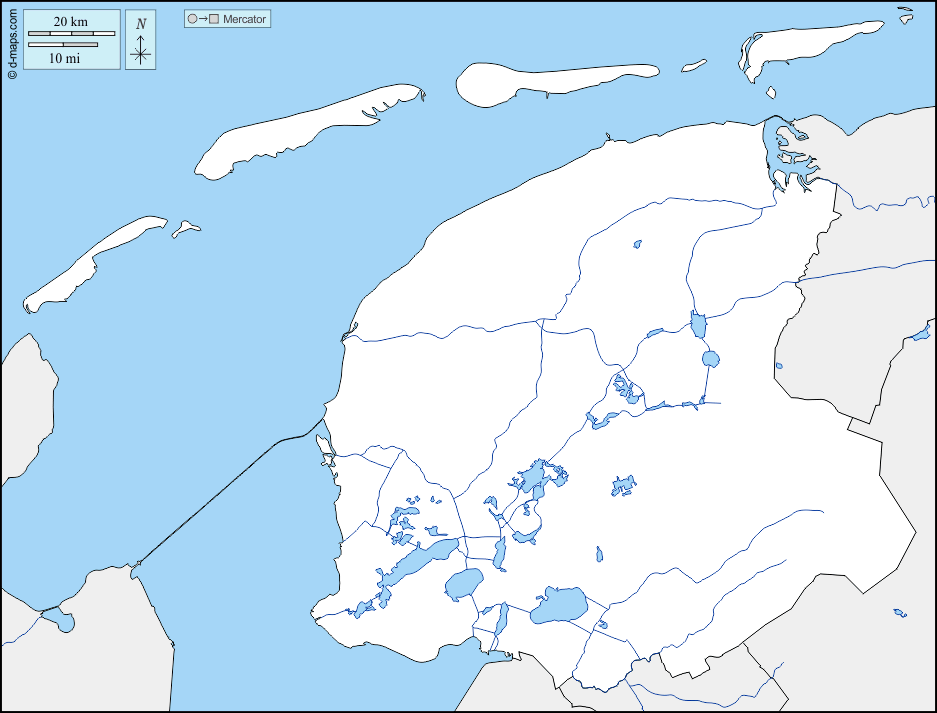Select the easternmost island at top right
Screen dimensions: 937x713
click(800, 45)
